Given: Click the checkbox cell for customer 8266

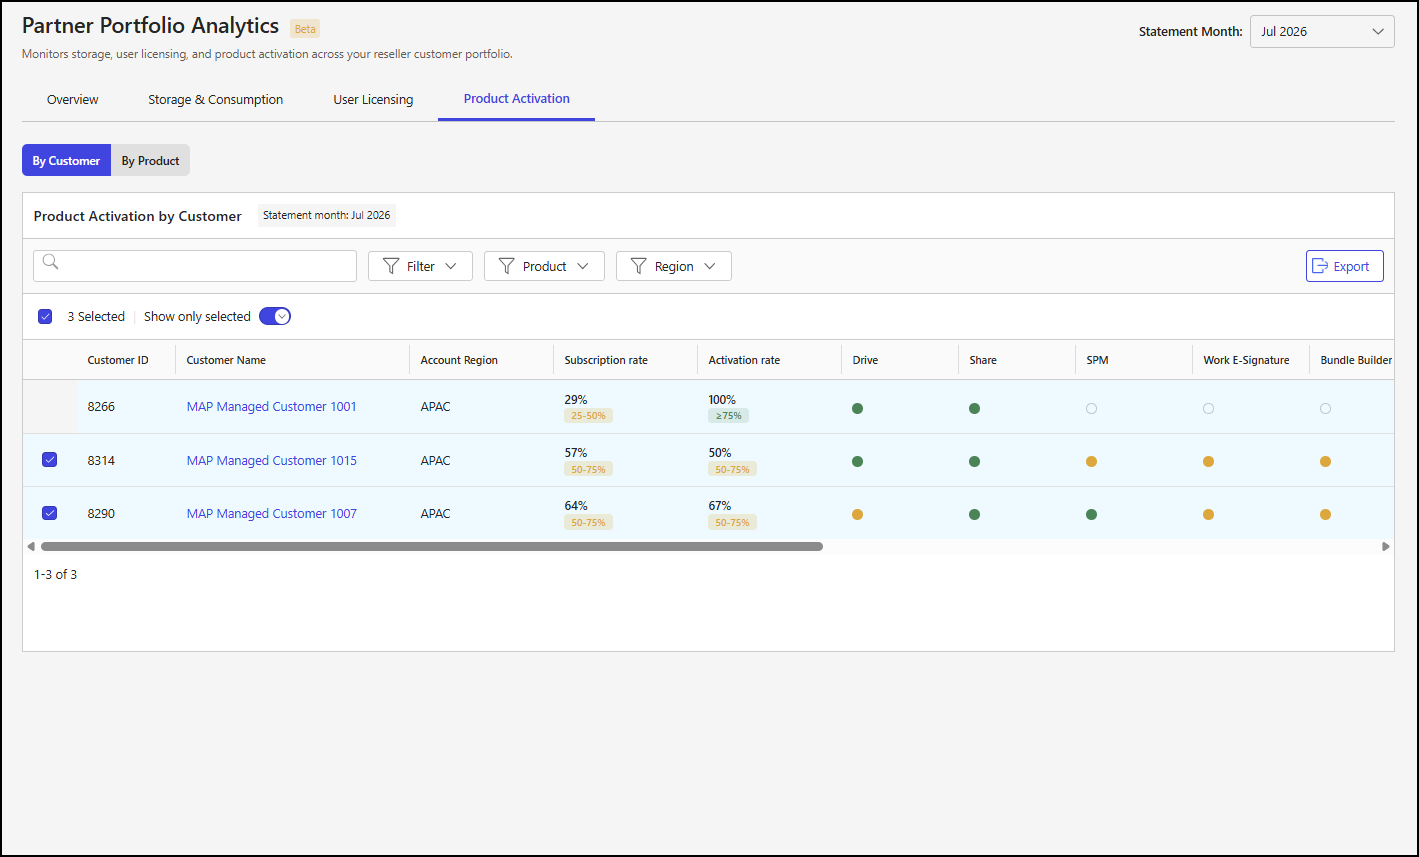Looking at the screenshot, I should coord(49,407).
